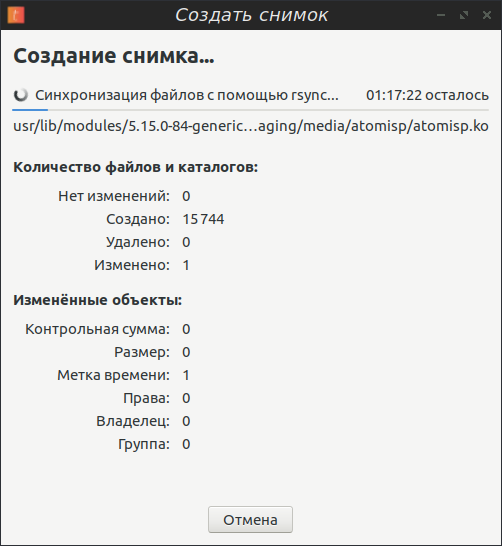Minimize the Создать снимок window
Image resolution: width=502 pixels, height=546 pixels.
pos(441,15)
